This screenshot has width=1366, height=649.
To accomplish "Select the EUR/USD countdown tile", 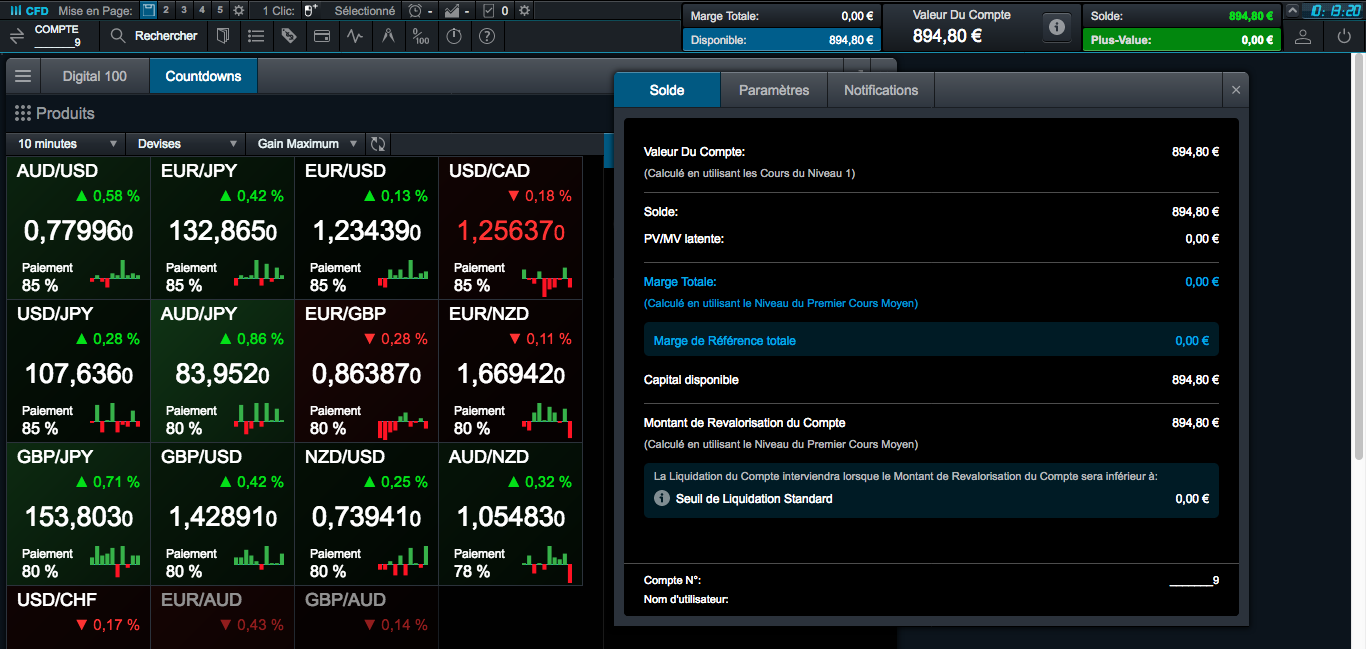I will tap(366, 227).
